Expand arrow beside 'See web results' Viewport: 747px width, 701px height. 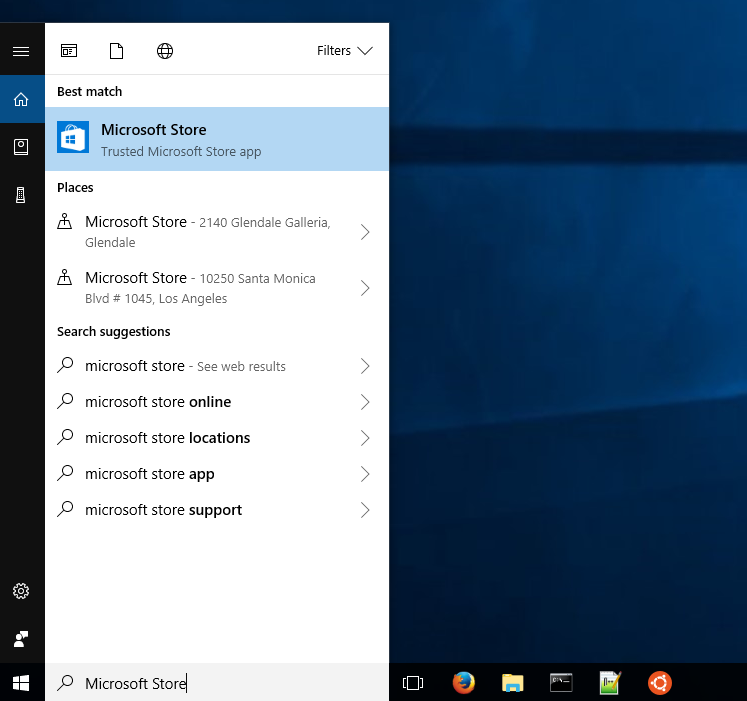coord(365,366)
